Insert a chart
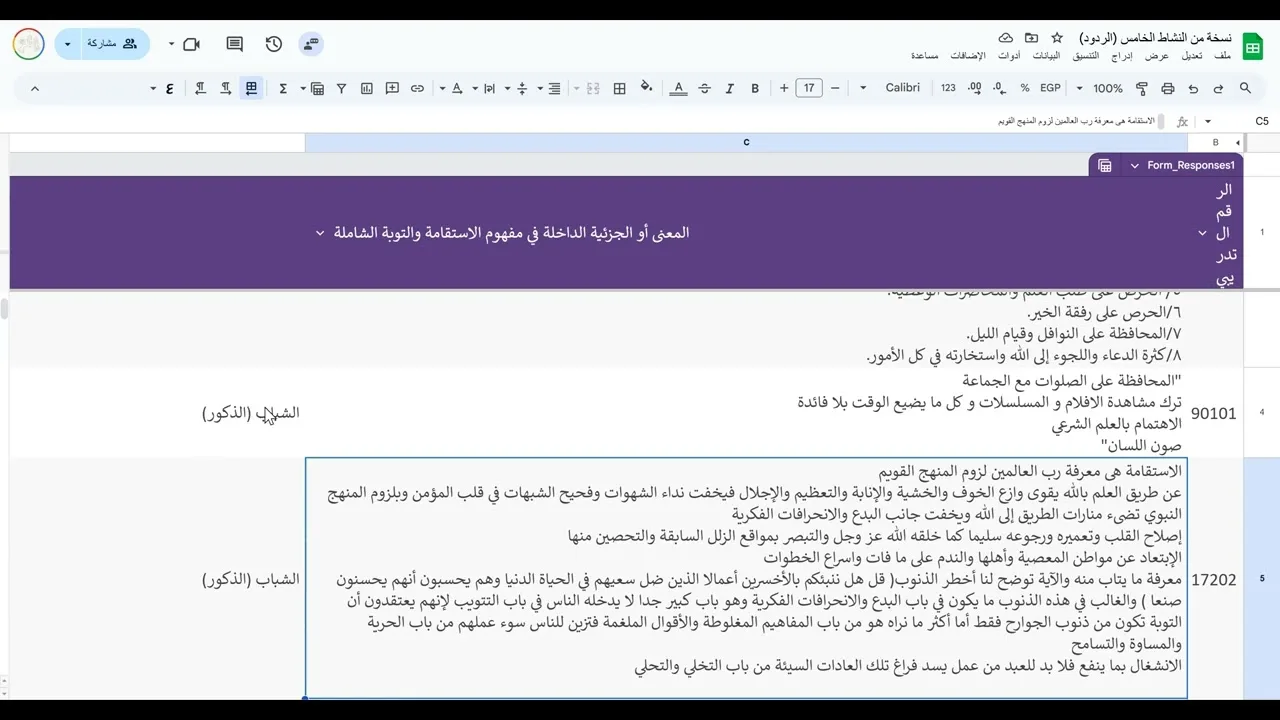The width and height of the screenshot is (1280, 720). (x=367, y=88)
